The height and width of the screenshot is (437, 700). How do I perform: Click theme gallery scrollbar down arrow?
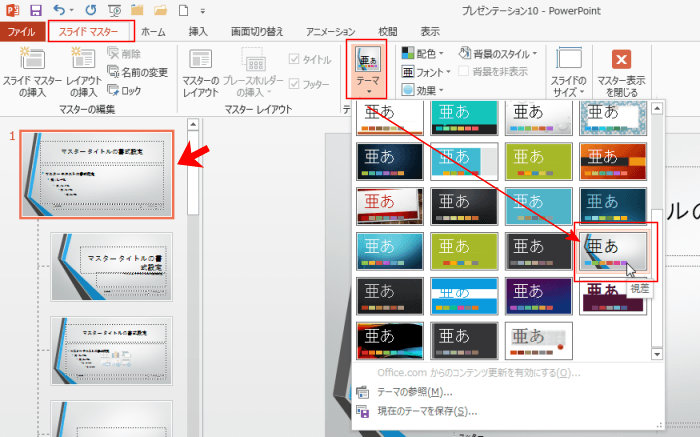coord(657,354)
